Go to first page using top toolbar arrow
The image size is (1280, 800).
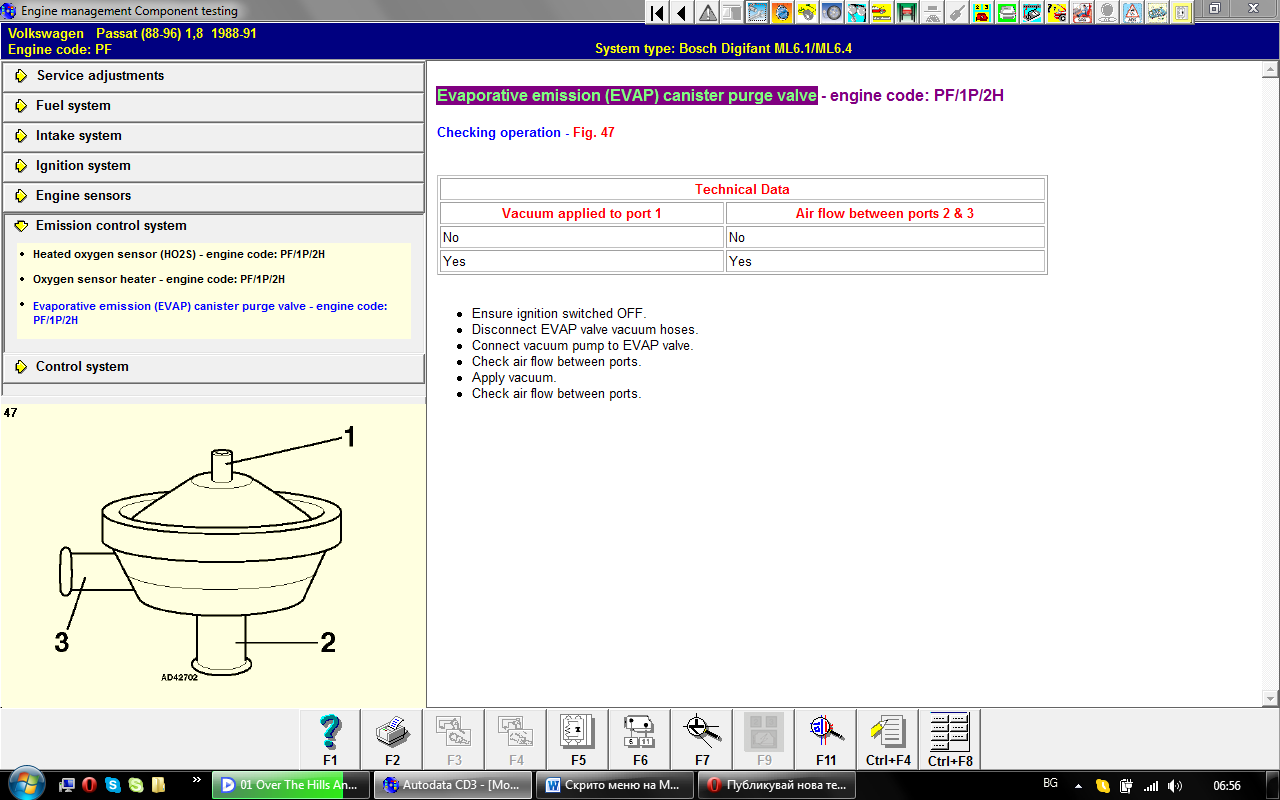tap(657, 12)
